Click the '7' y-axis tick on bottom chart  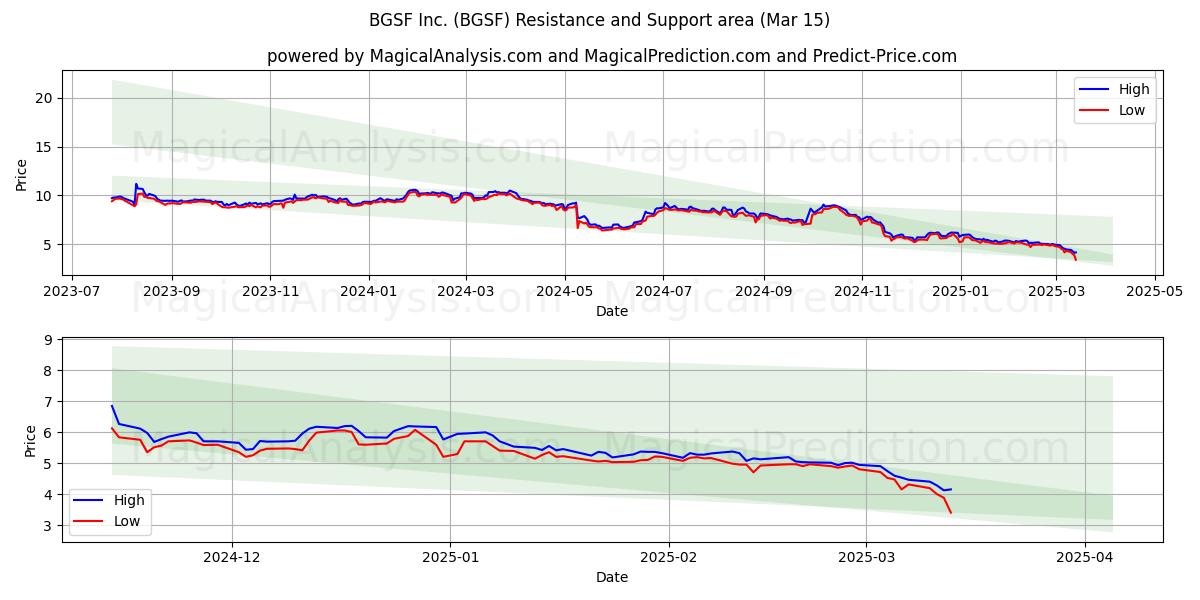[x=47, y=402]
